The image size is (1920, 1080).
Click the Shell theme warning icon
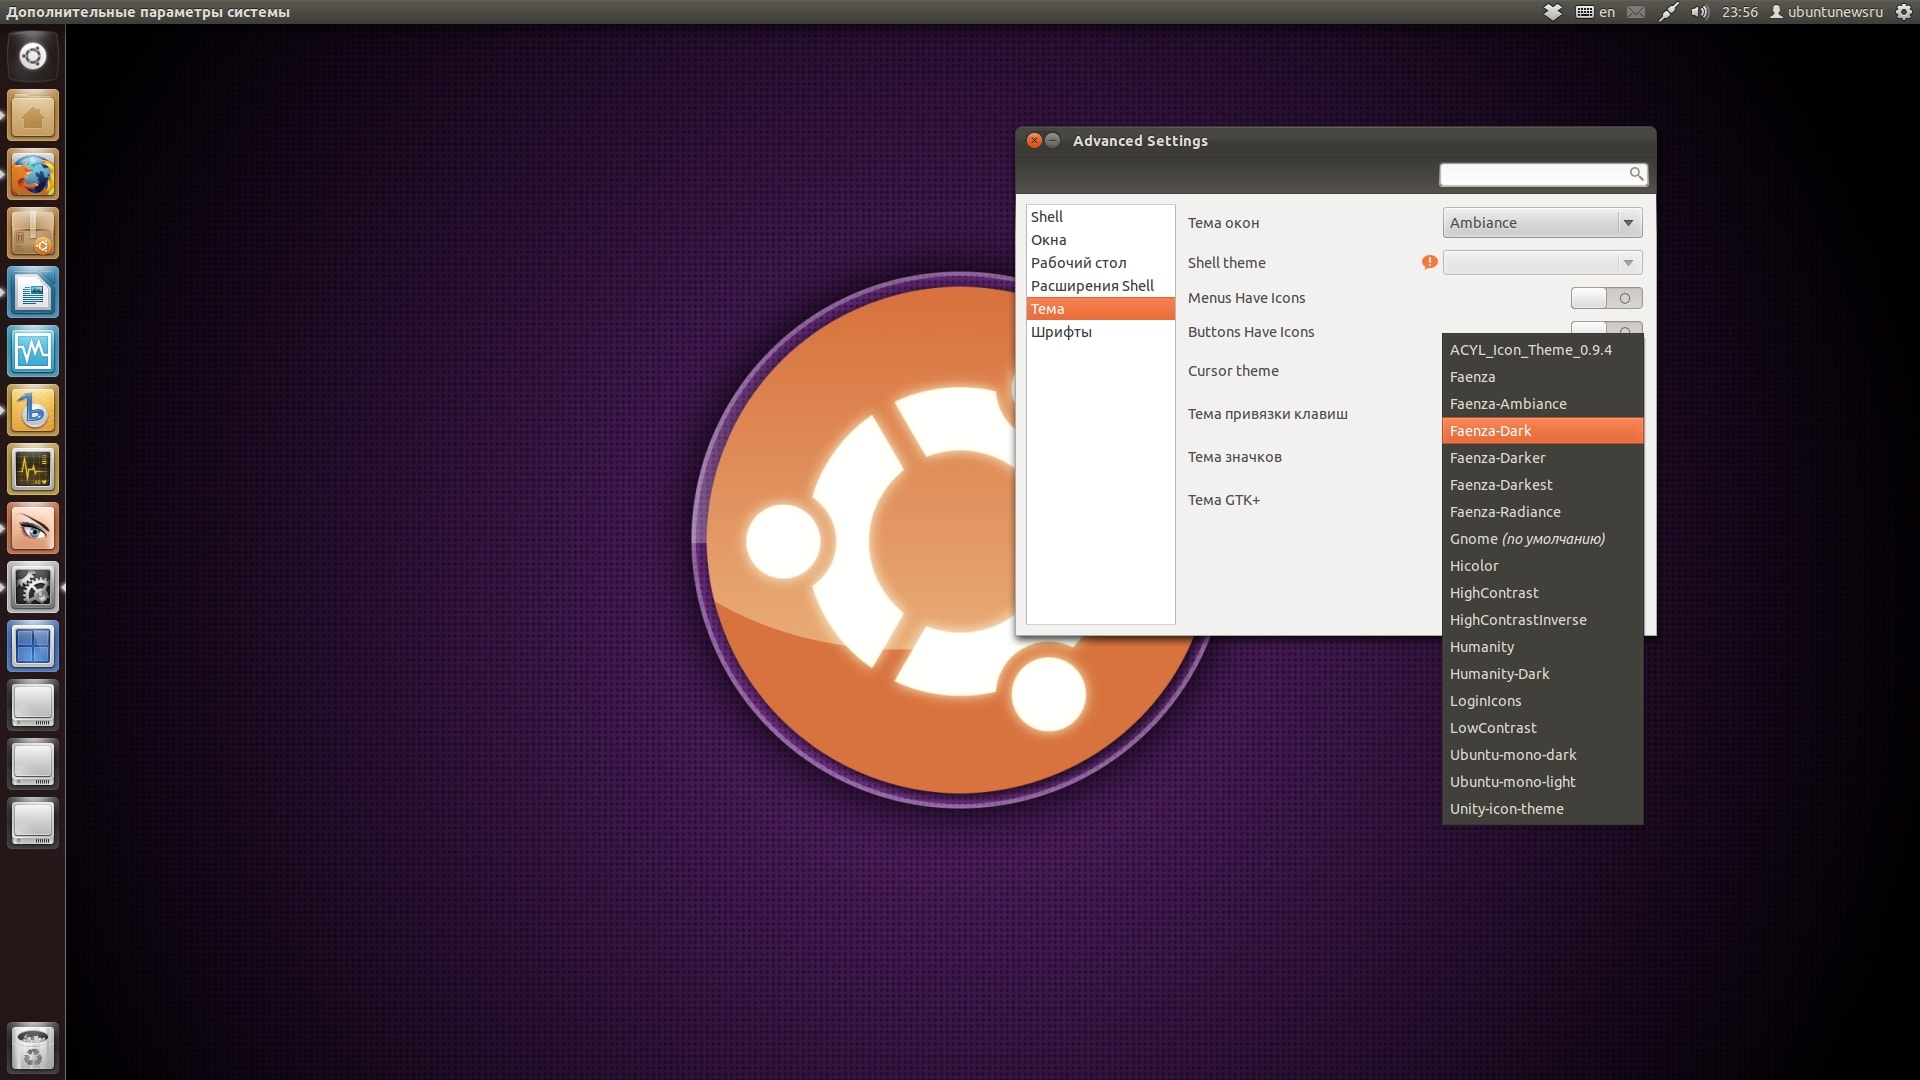pos(1430,262)
